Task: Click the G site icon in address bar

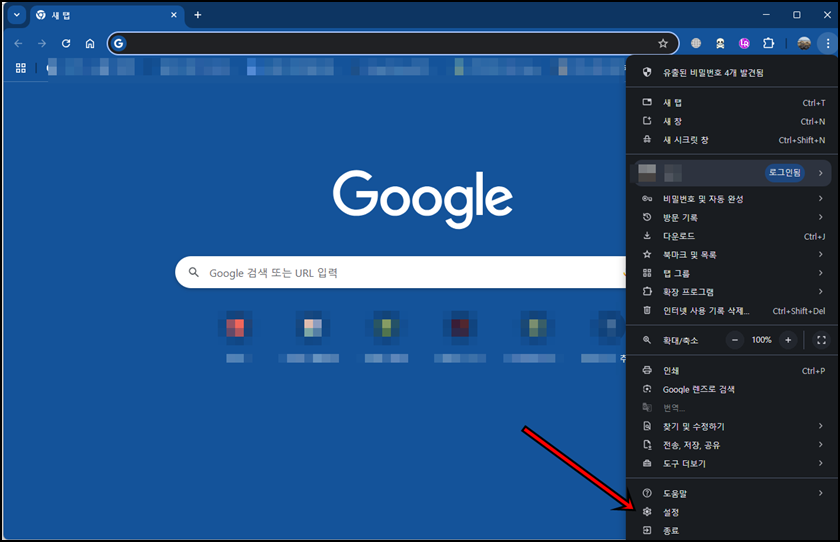Action: coord(119,43)
